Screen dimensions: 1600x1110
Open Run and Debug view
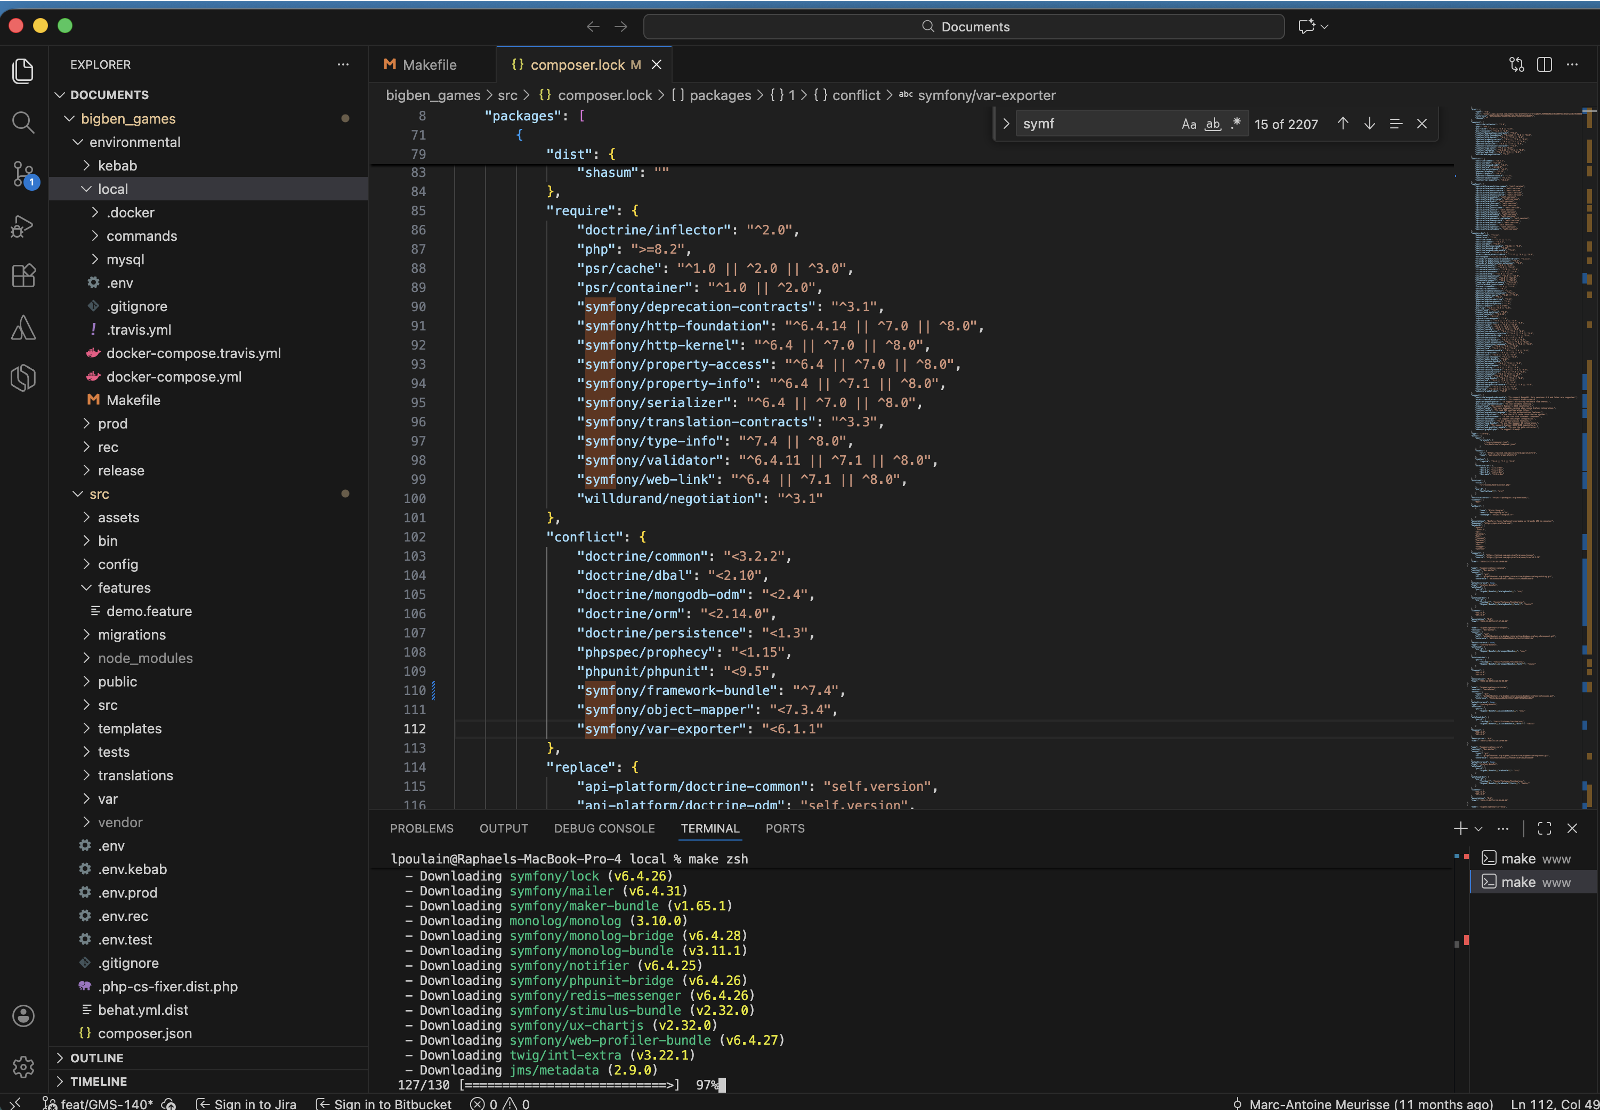(23, 227)
